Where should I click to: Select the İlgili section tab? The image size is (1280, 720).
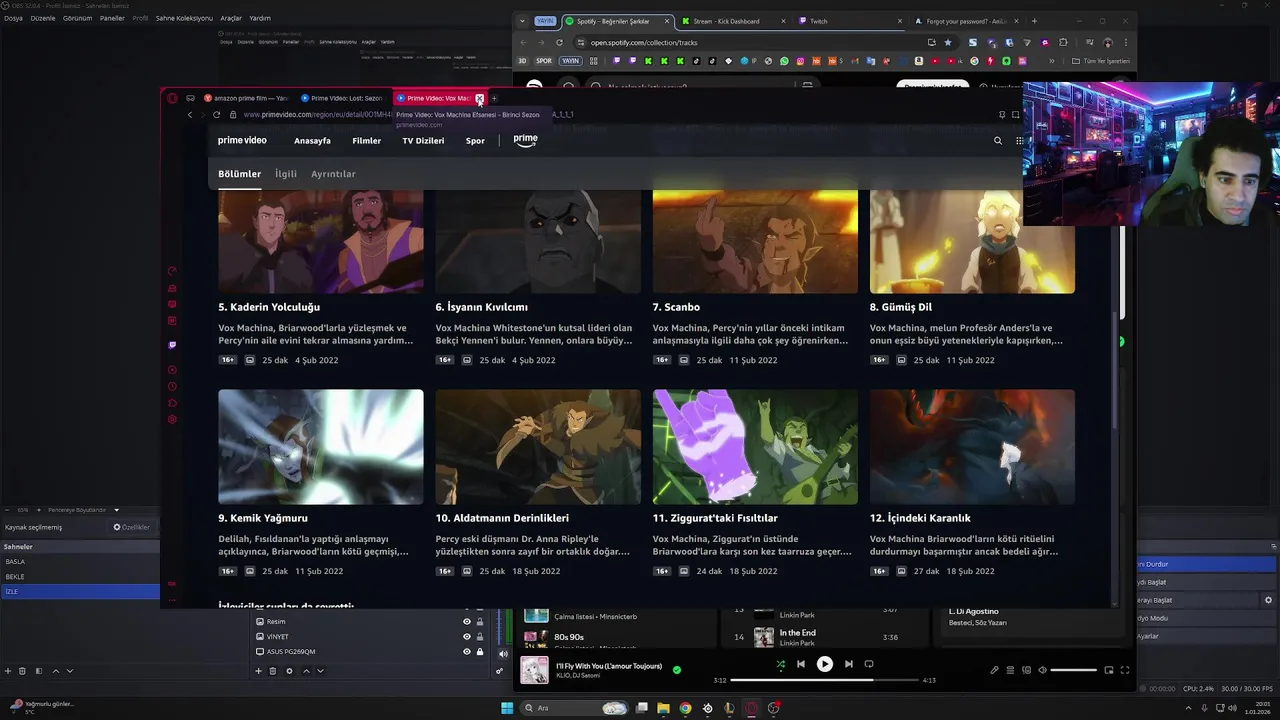point(286,174)
